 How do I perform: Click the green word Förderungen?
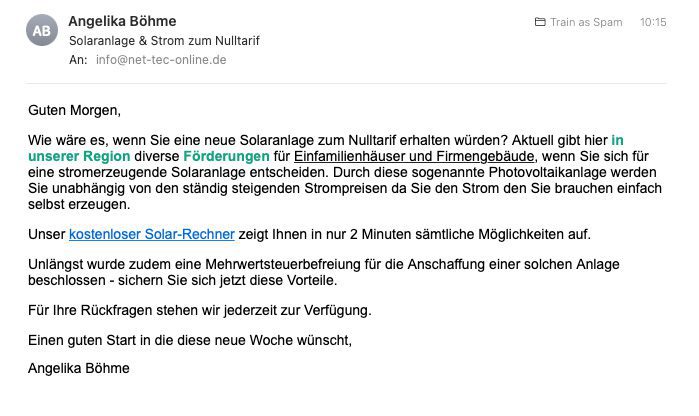pyautogui.click(x=226, y=157)
